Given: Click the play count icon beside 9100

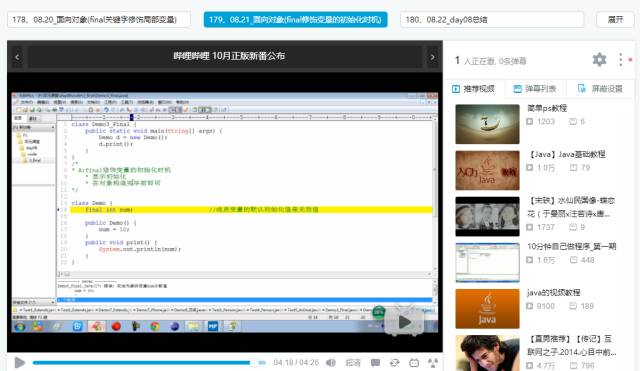Looking at the screenshot, I should click(530, 306).
